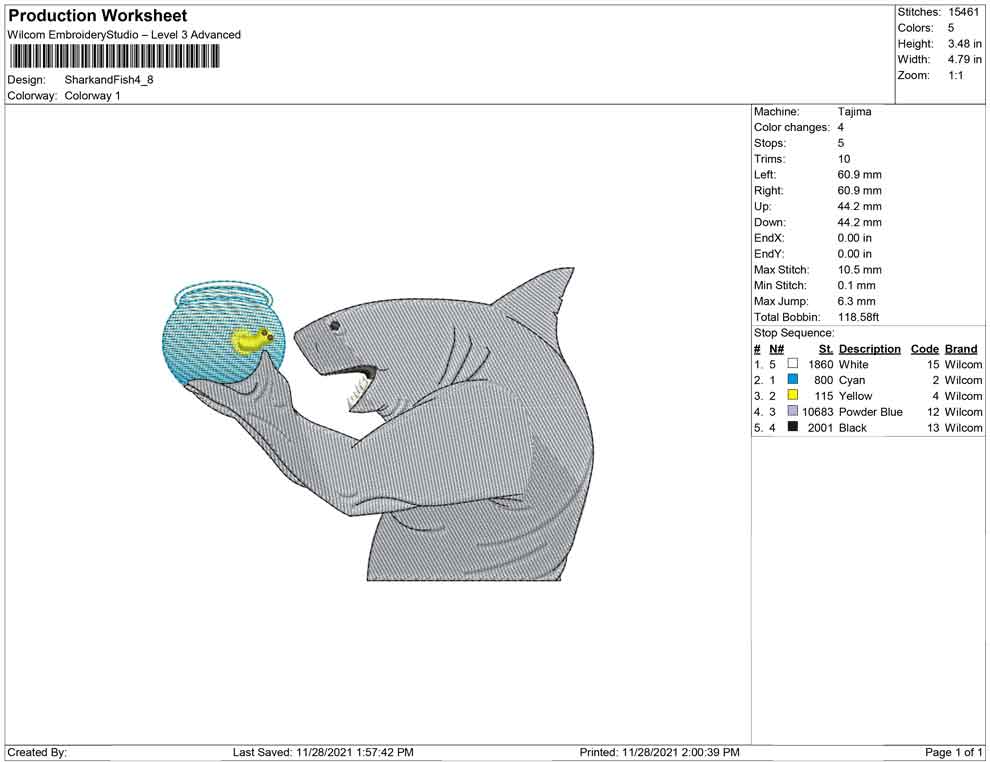Click the N# column header
This screenshot has height=762, width=990.
coord(776,349)
